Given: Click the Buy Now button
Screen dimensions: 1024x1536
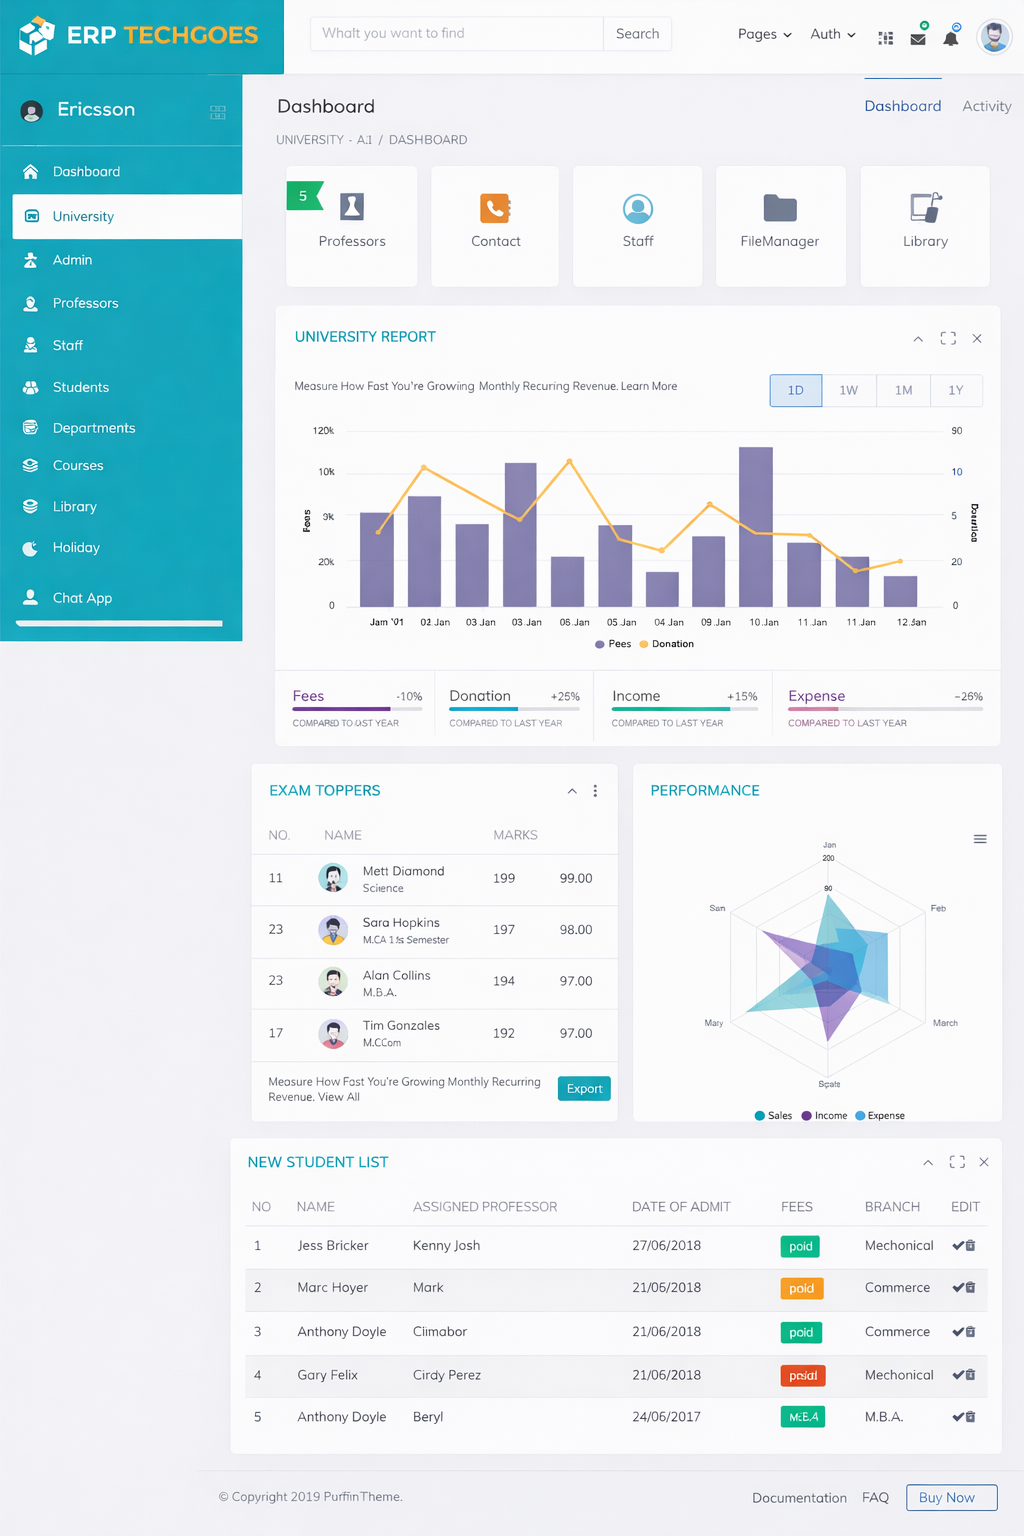Looking at the screenshot, I should 951,1497.
